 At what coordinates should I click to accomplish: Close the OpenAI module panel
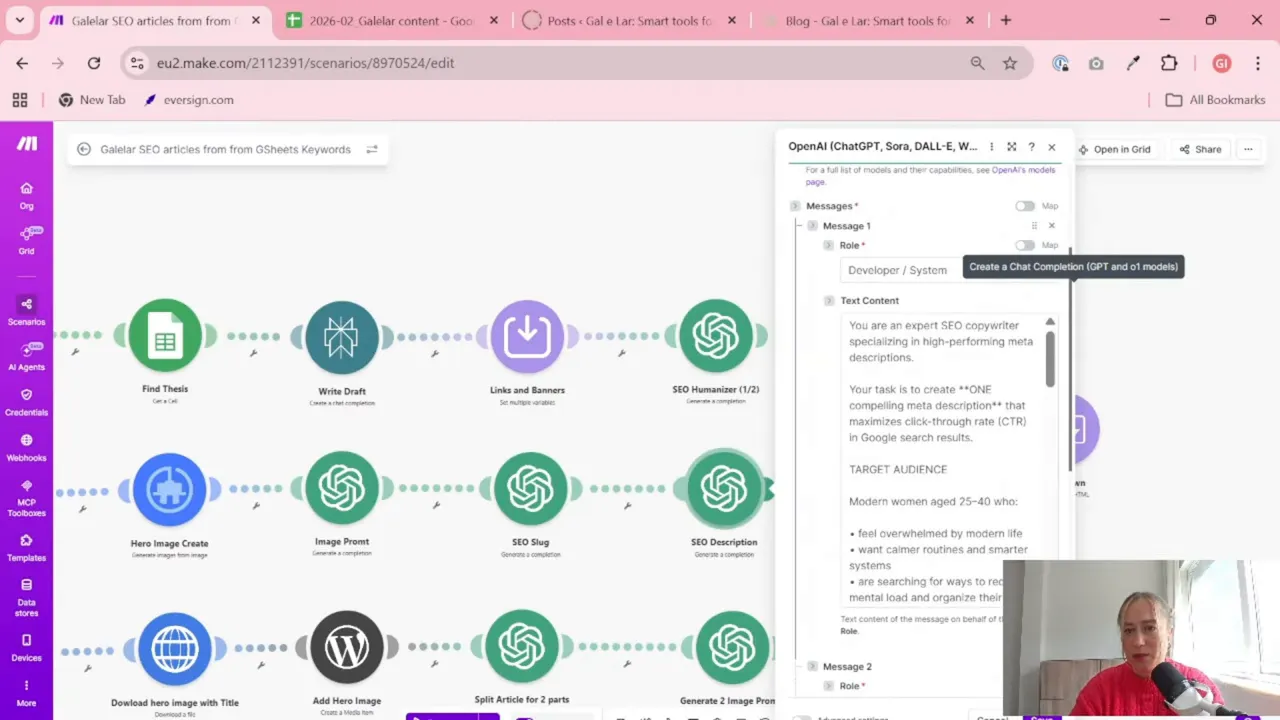point(1052,147)
